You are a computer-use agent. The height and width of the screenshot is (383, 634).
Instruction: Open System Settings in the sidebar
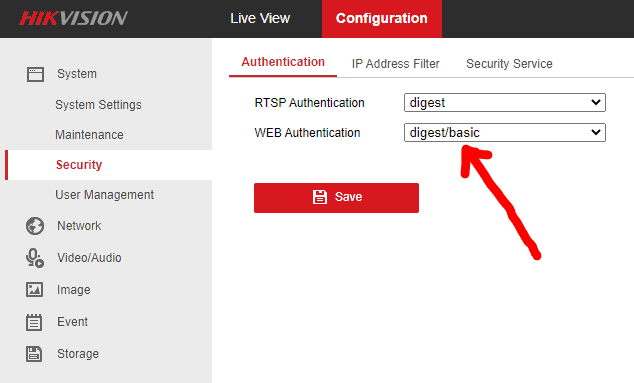click(98, 105)
